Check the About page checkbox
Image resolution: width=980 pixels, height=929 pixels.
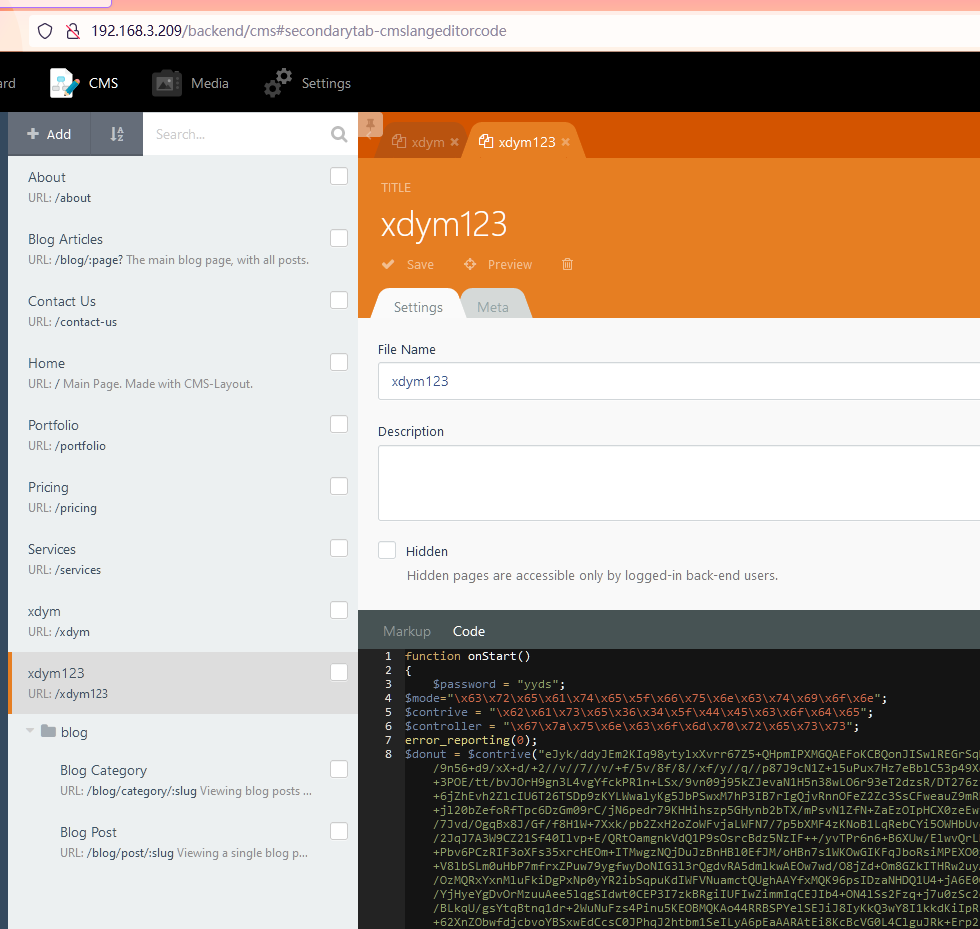pyautogui.click(x=339, y=176)
